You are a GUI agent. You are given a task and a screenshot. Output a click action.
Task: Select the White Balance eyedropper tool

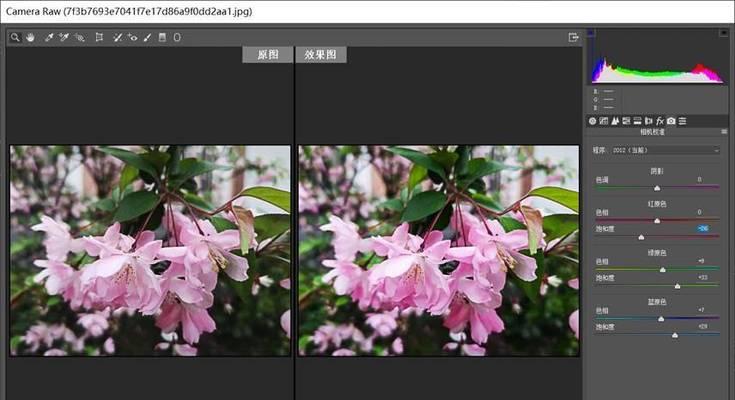pos(49,37)
